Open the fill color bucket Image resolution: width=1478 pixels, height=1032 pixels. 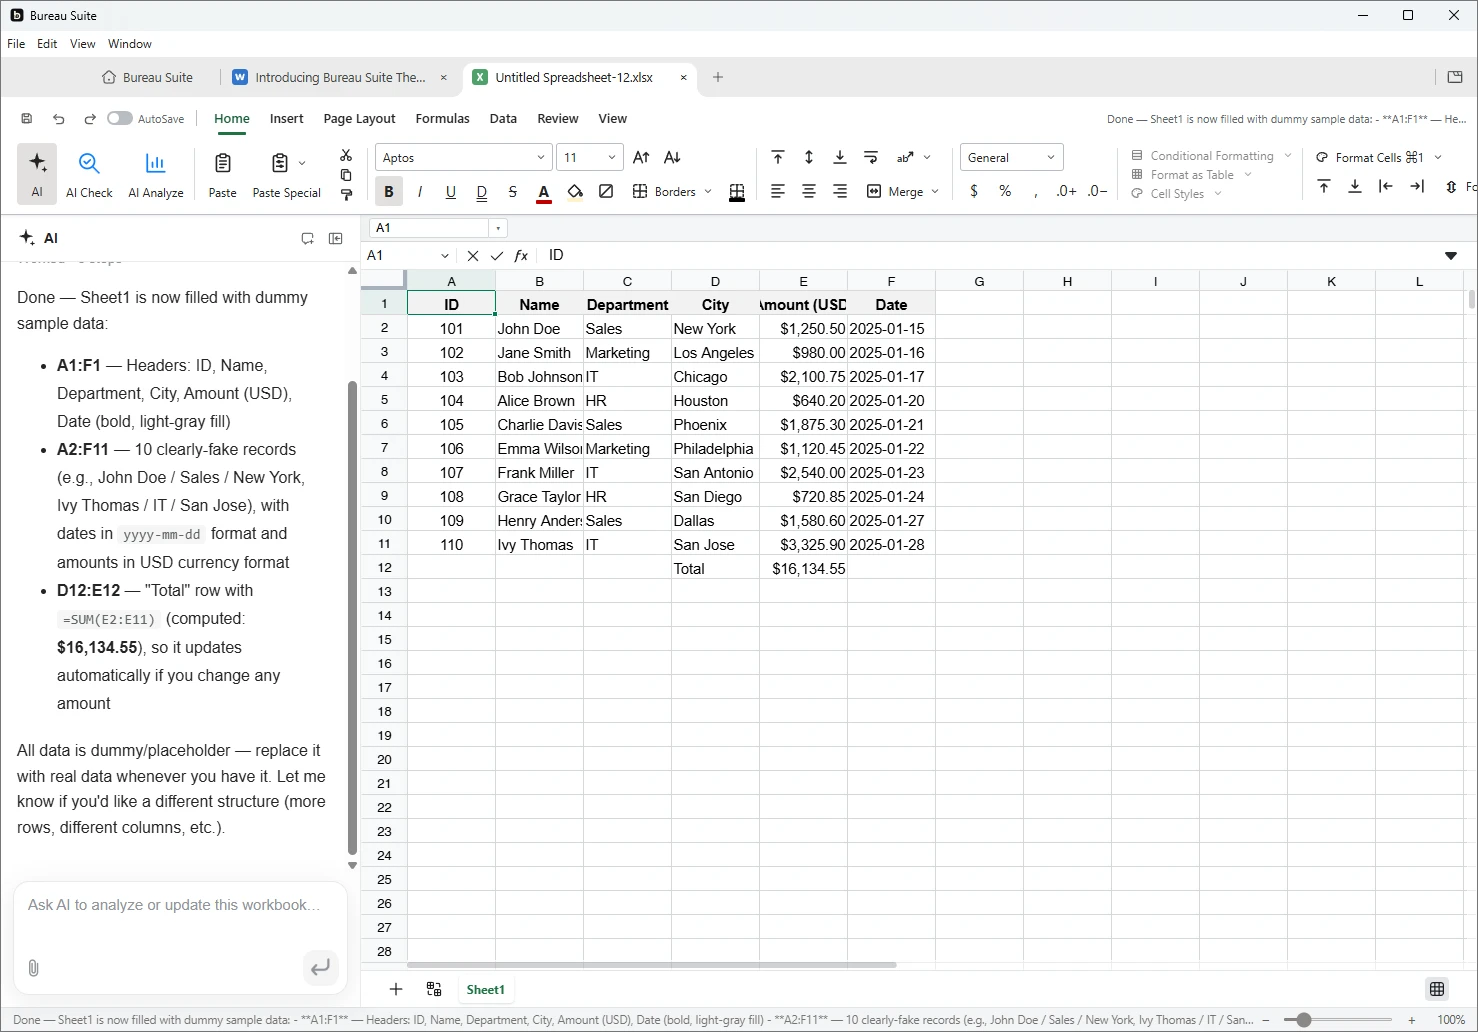[x=575, y=192]
